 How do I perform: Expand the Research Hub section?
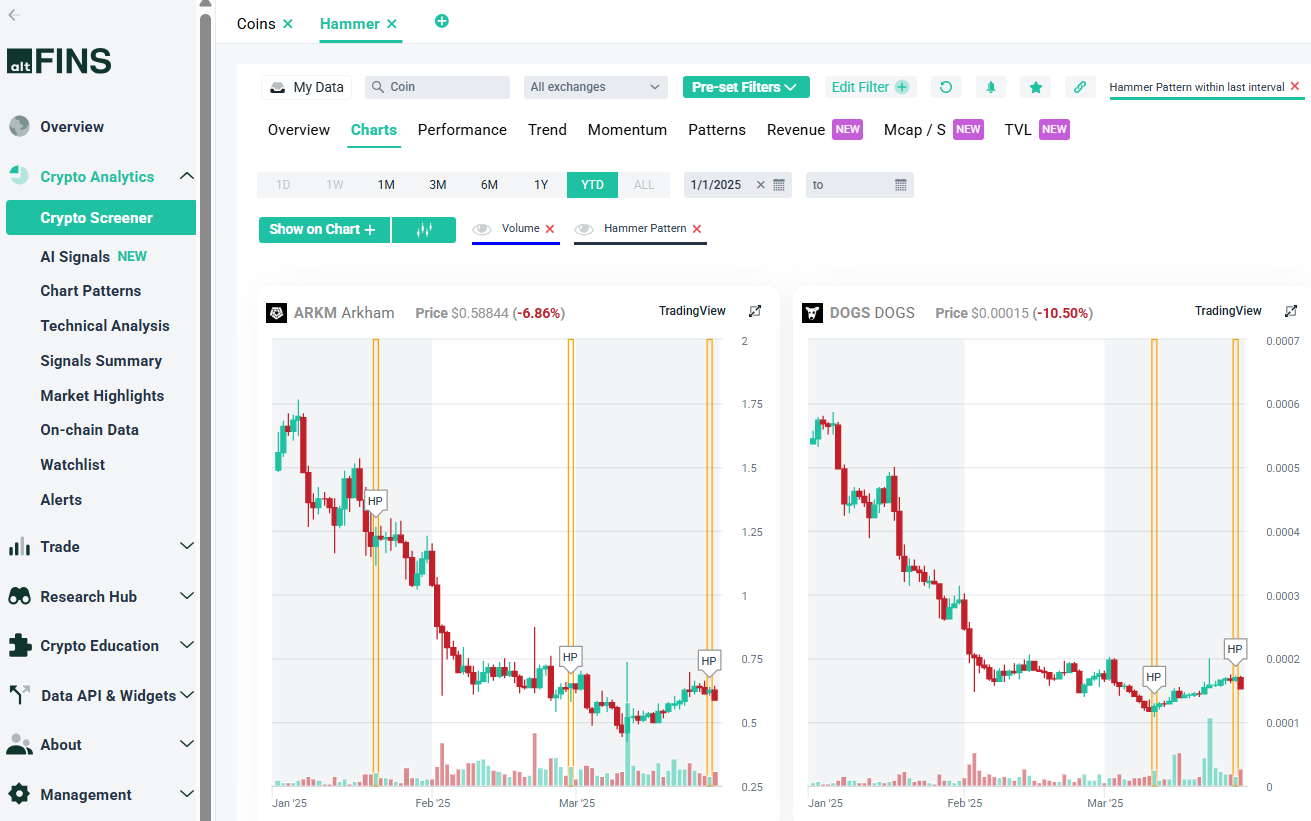pos(186,596)
